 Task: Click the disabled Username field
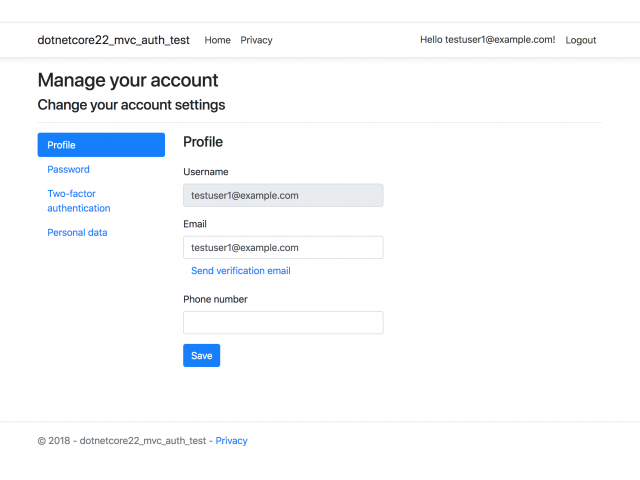pos(283,195)
